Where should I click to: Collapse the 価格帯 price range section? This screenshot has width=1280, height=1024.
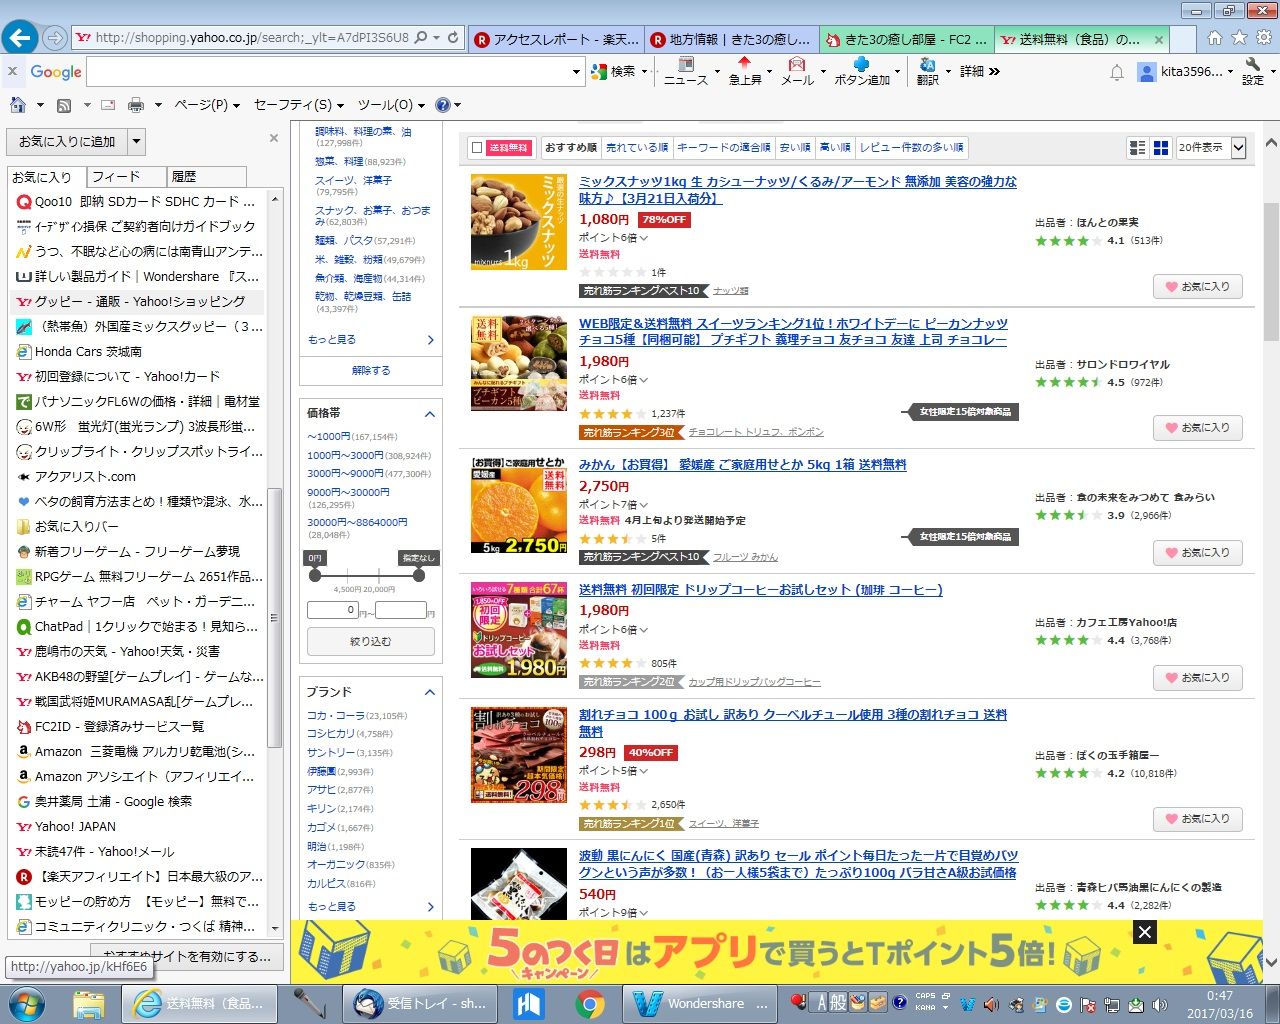430,413
